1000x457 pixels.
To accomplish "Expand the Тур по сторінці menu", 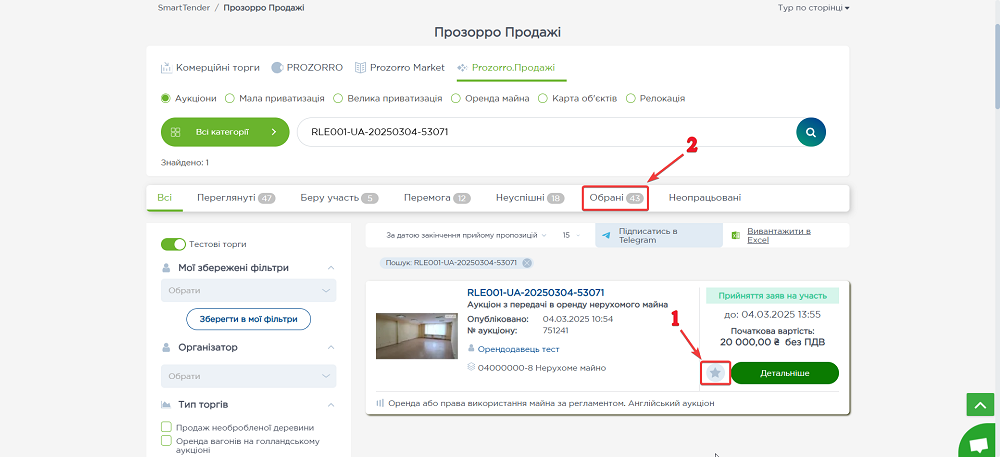I will coord(813,8).
